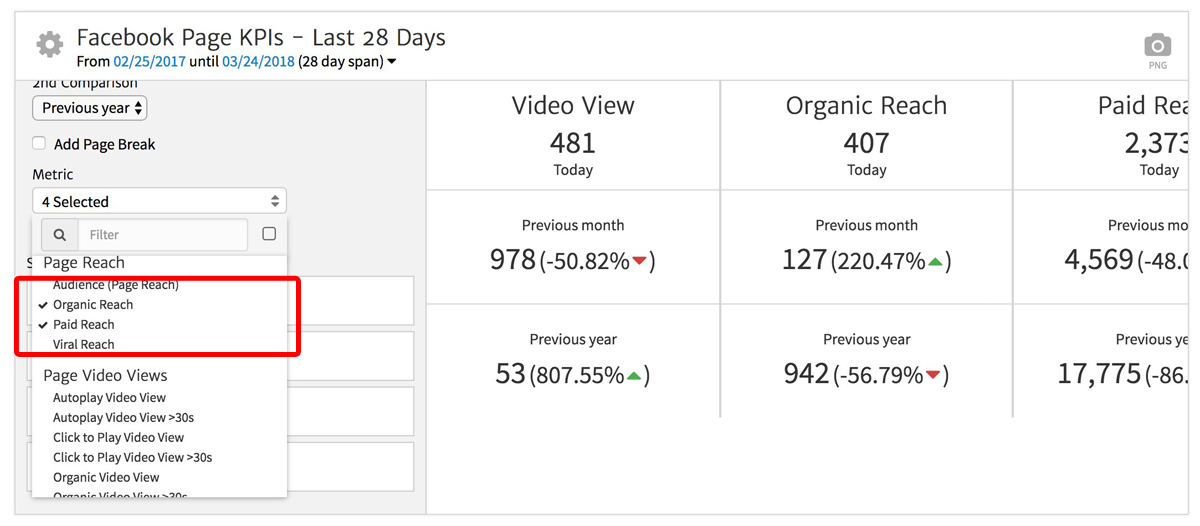The image size is (1200, 526).
Task: Expand the 28 day span arrow
Action: click(391, 62)
